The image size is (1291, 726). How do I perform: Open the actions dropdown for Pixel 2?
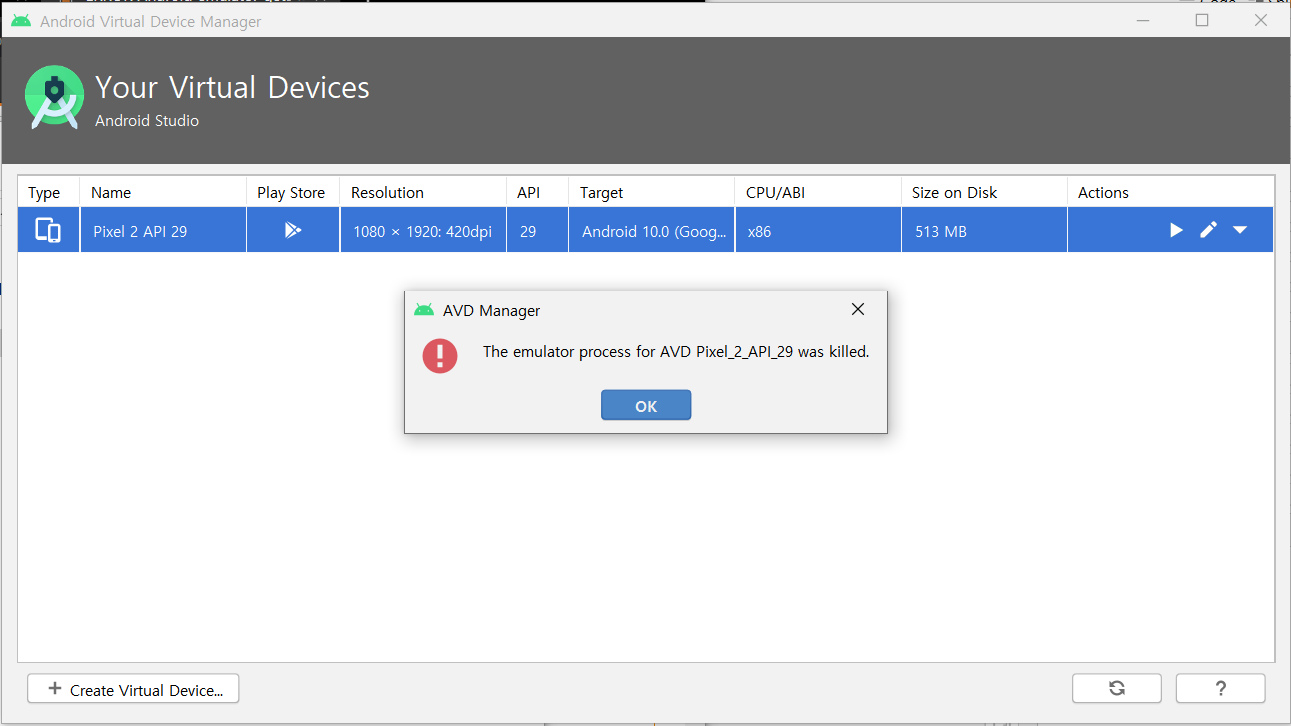[x=1240, y=230]
